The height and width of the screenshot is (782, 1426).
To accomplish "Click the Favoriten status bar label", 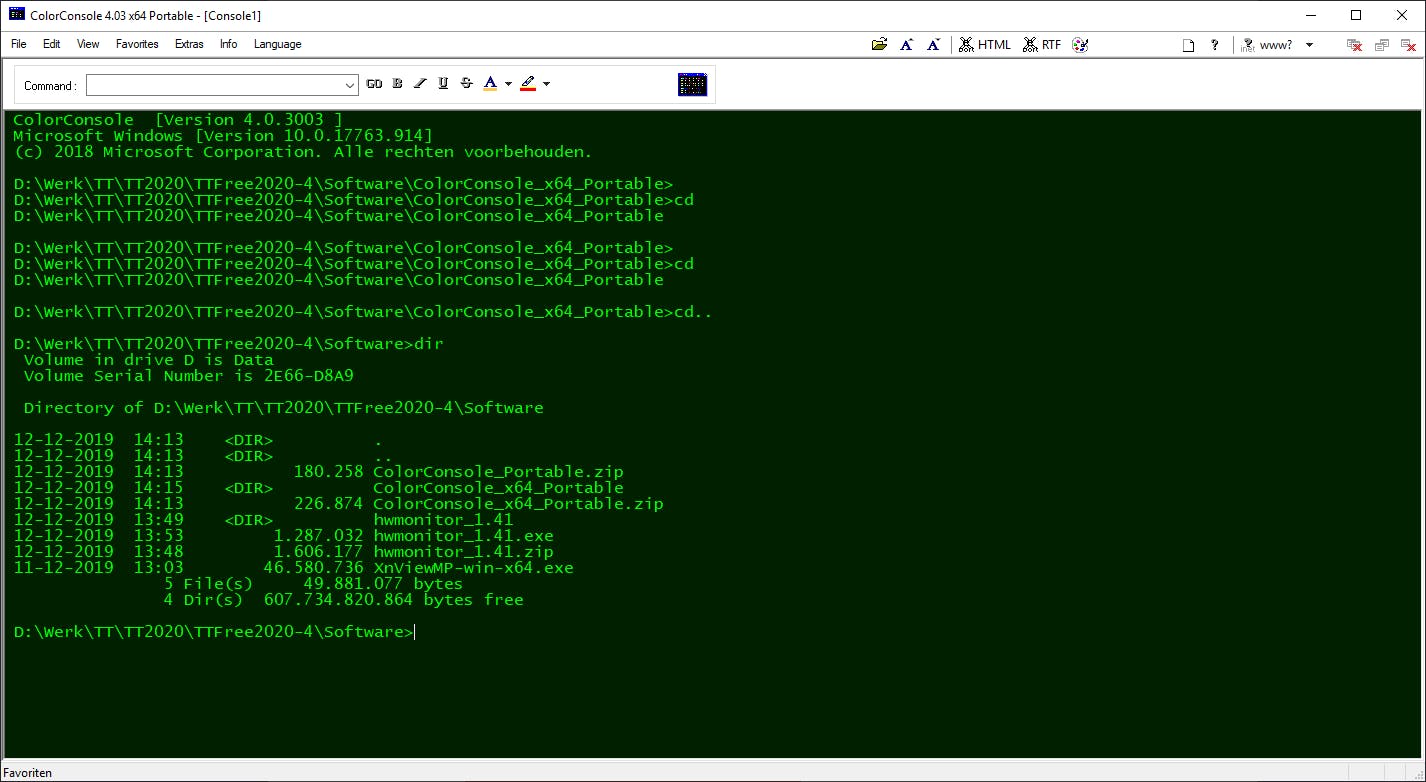I will point(28,772).
